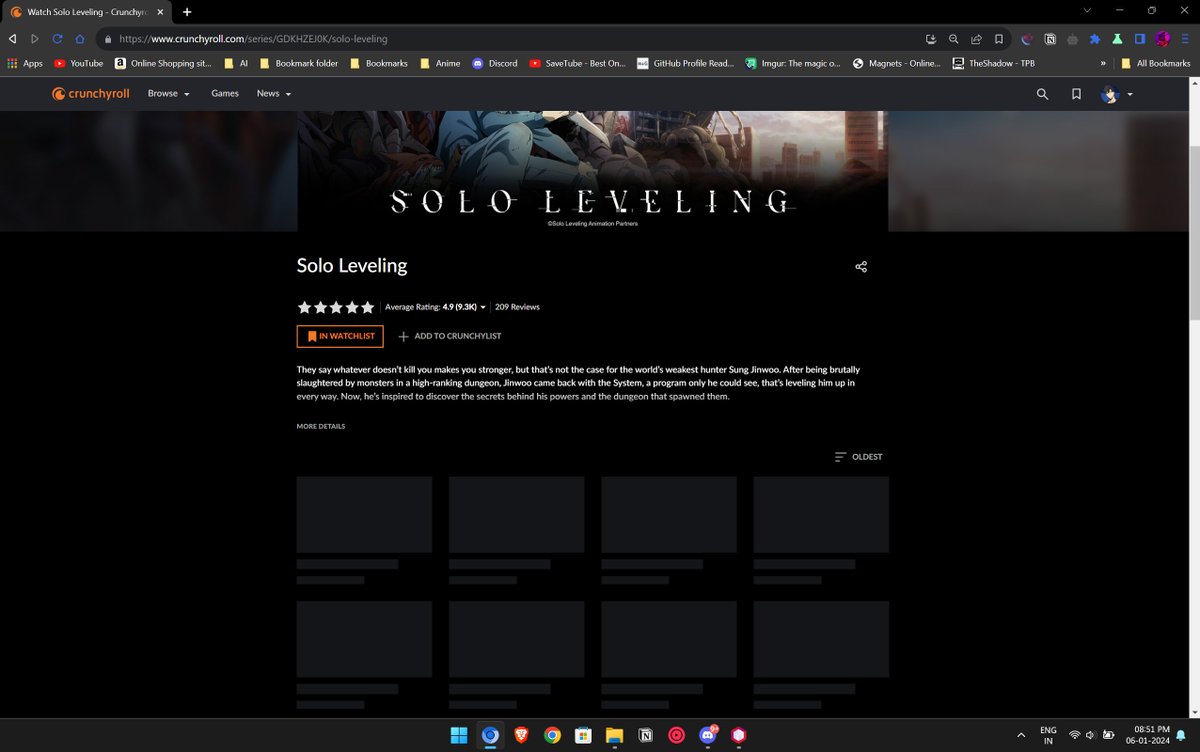Select the Watch Solo Leveling tab
Viewport: 1200px width, 752px height.
pos(88,11)
